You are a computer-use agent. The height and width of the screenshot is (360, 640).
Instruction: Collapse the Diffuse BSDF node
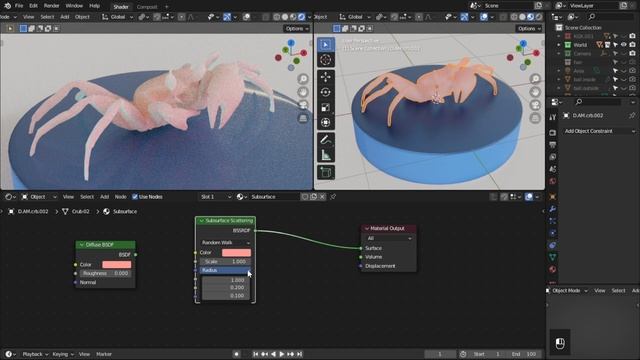[81, 244]
